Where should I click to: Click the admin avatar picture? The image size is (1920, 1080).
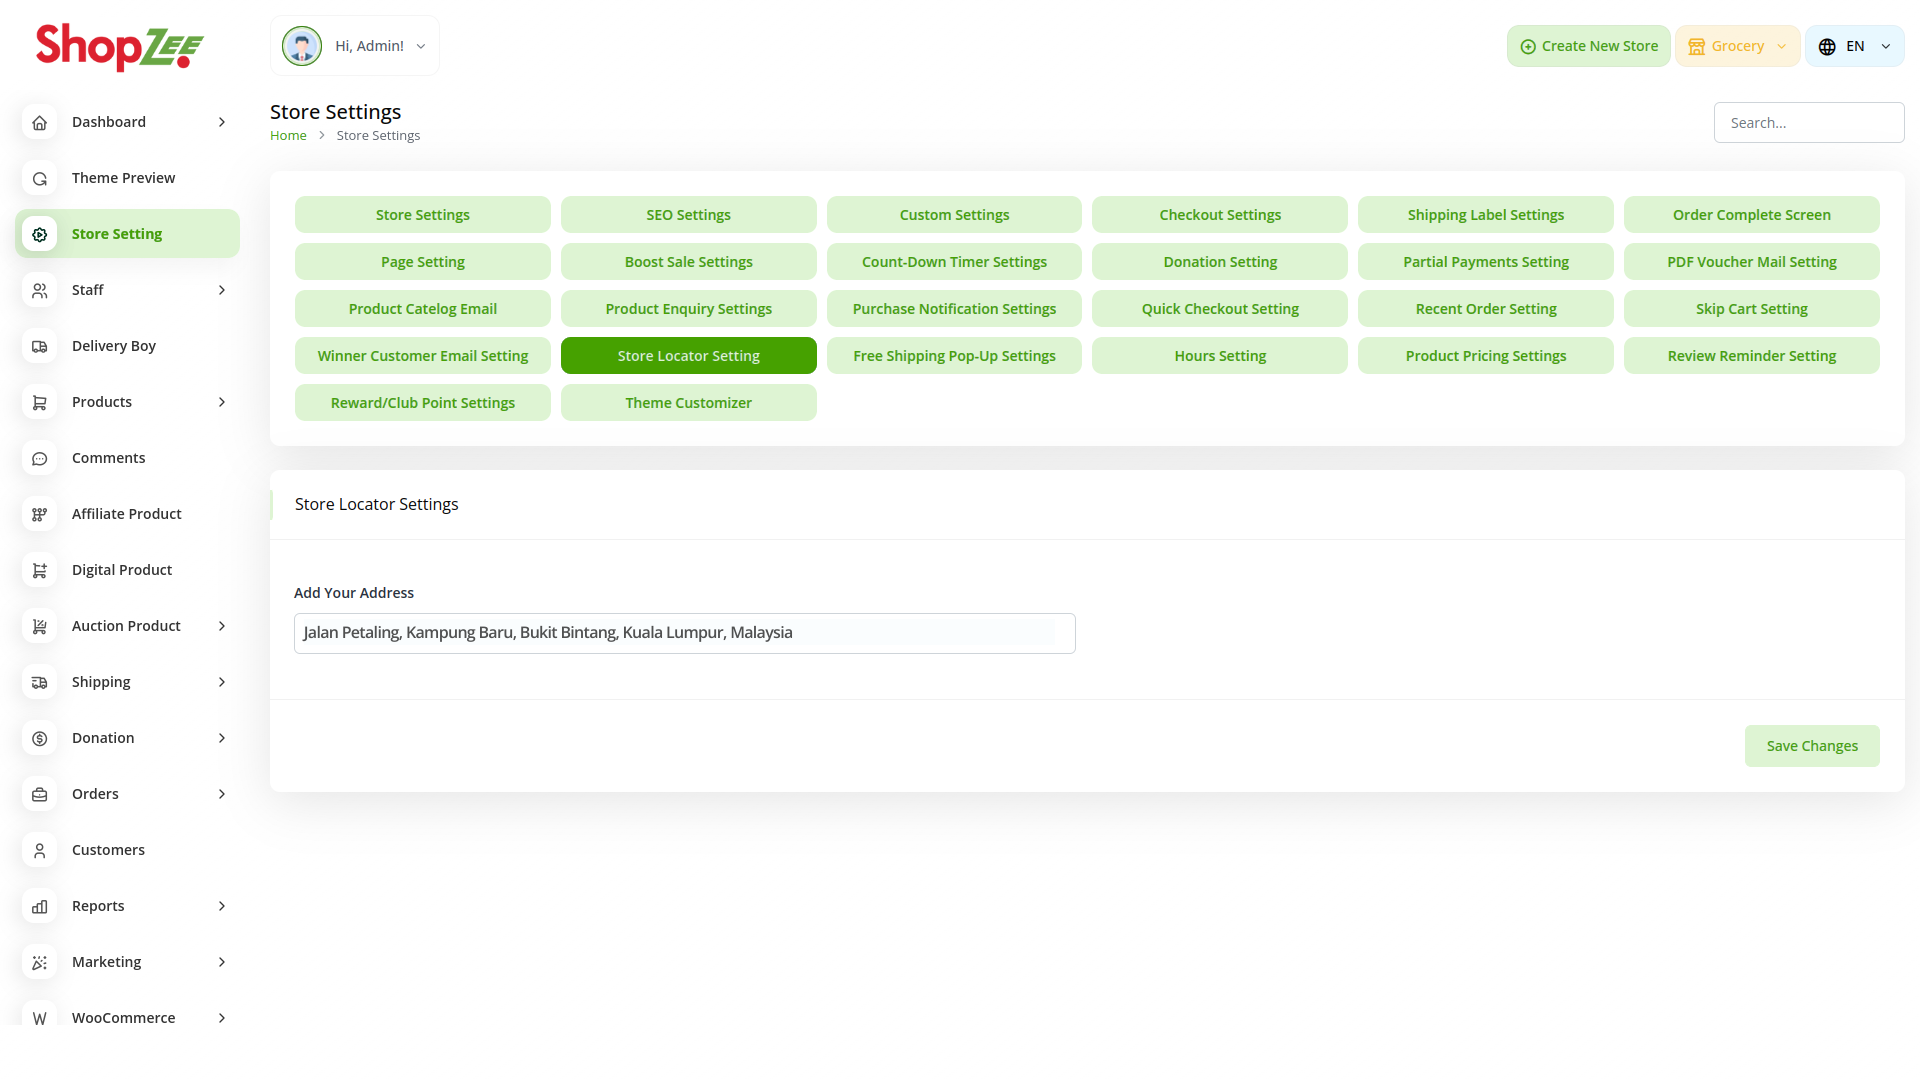point(301,46)
